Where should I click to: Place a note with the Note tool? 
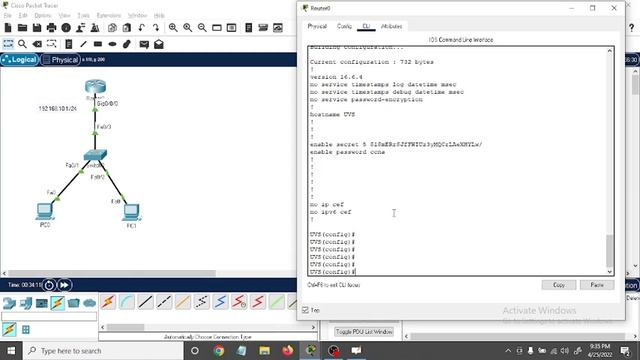(69, 44)
